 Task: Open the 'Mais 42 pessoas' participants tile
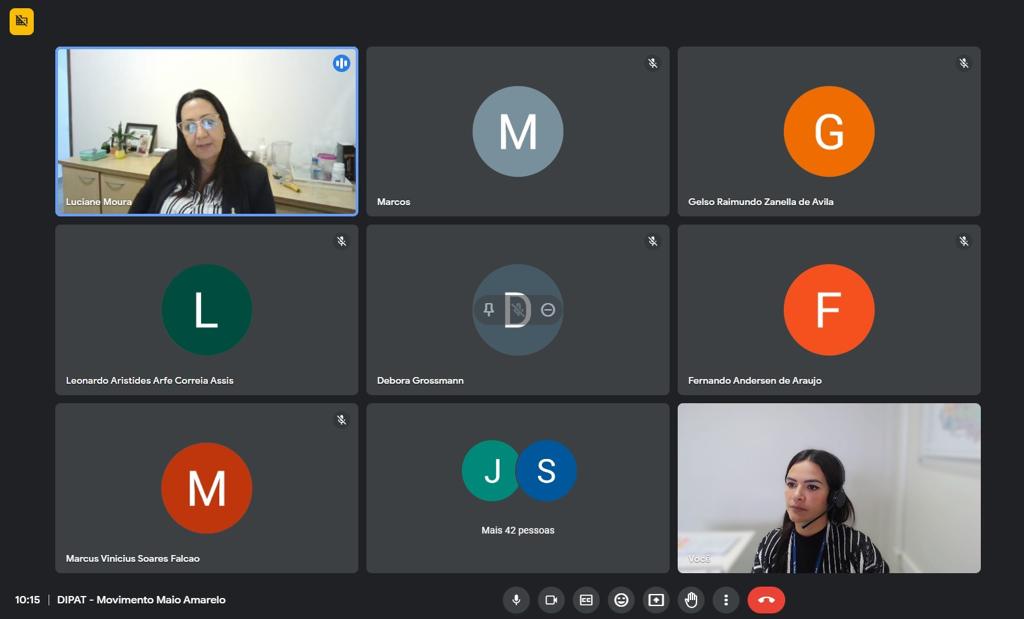pyautogui.click(x=518, y=488)
